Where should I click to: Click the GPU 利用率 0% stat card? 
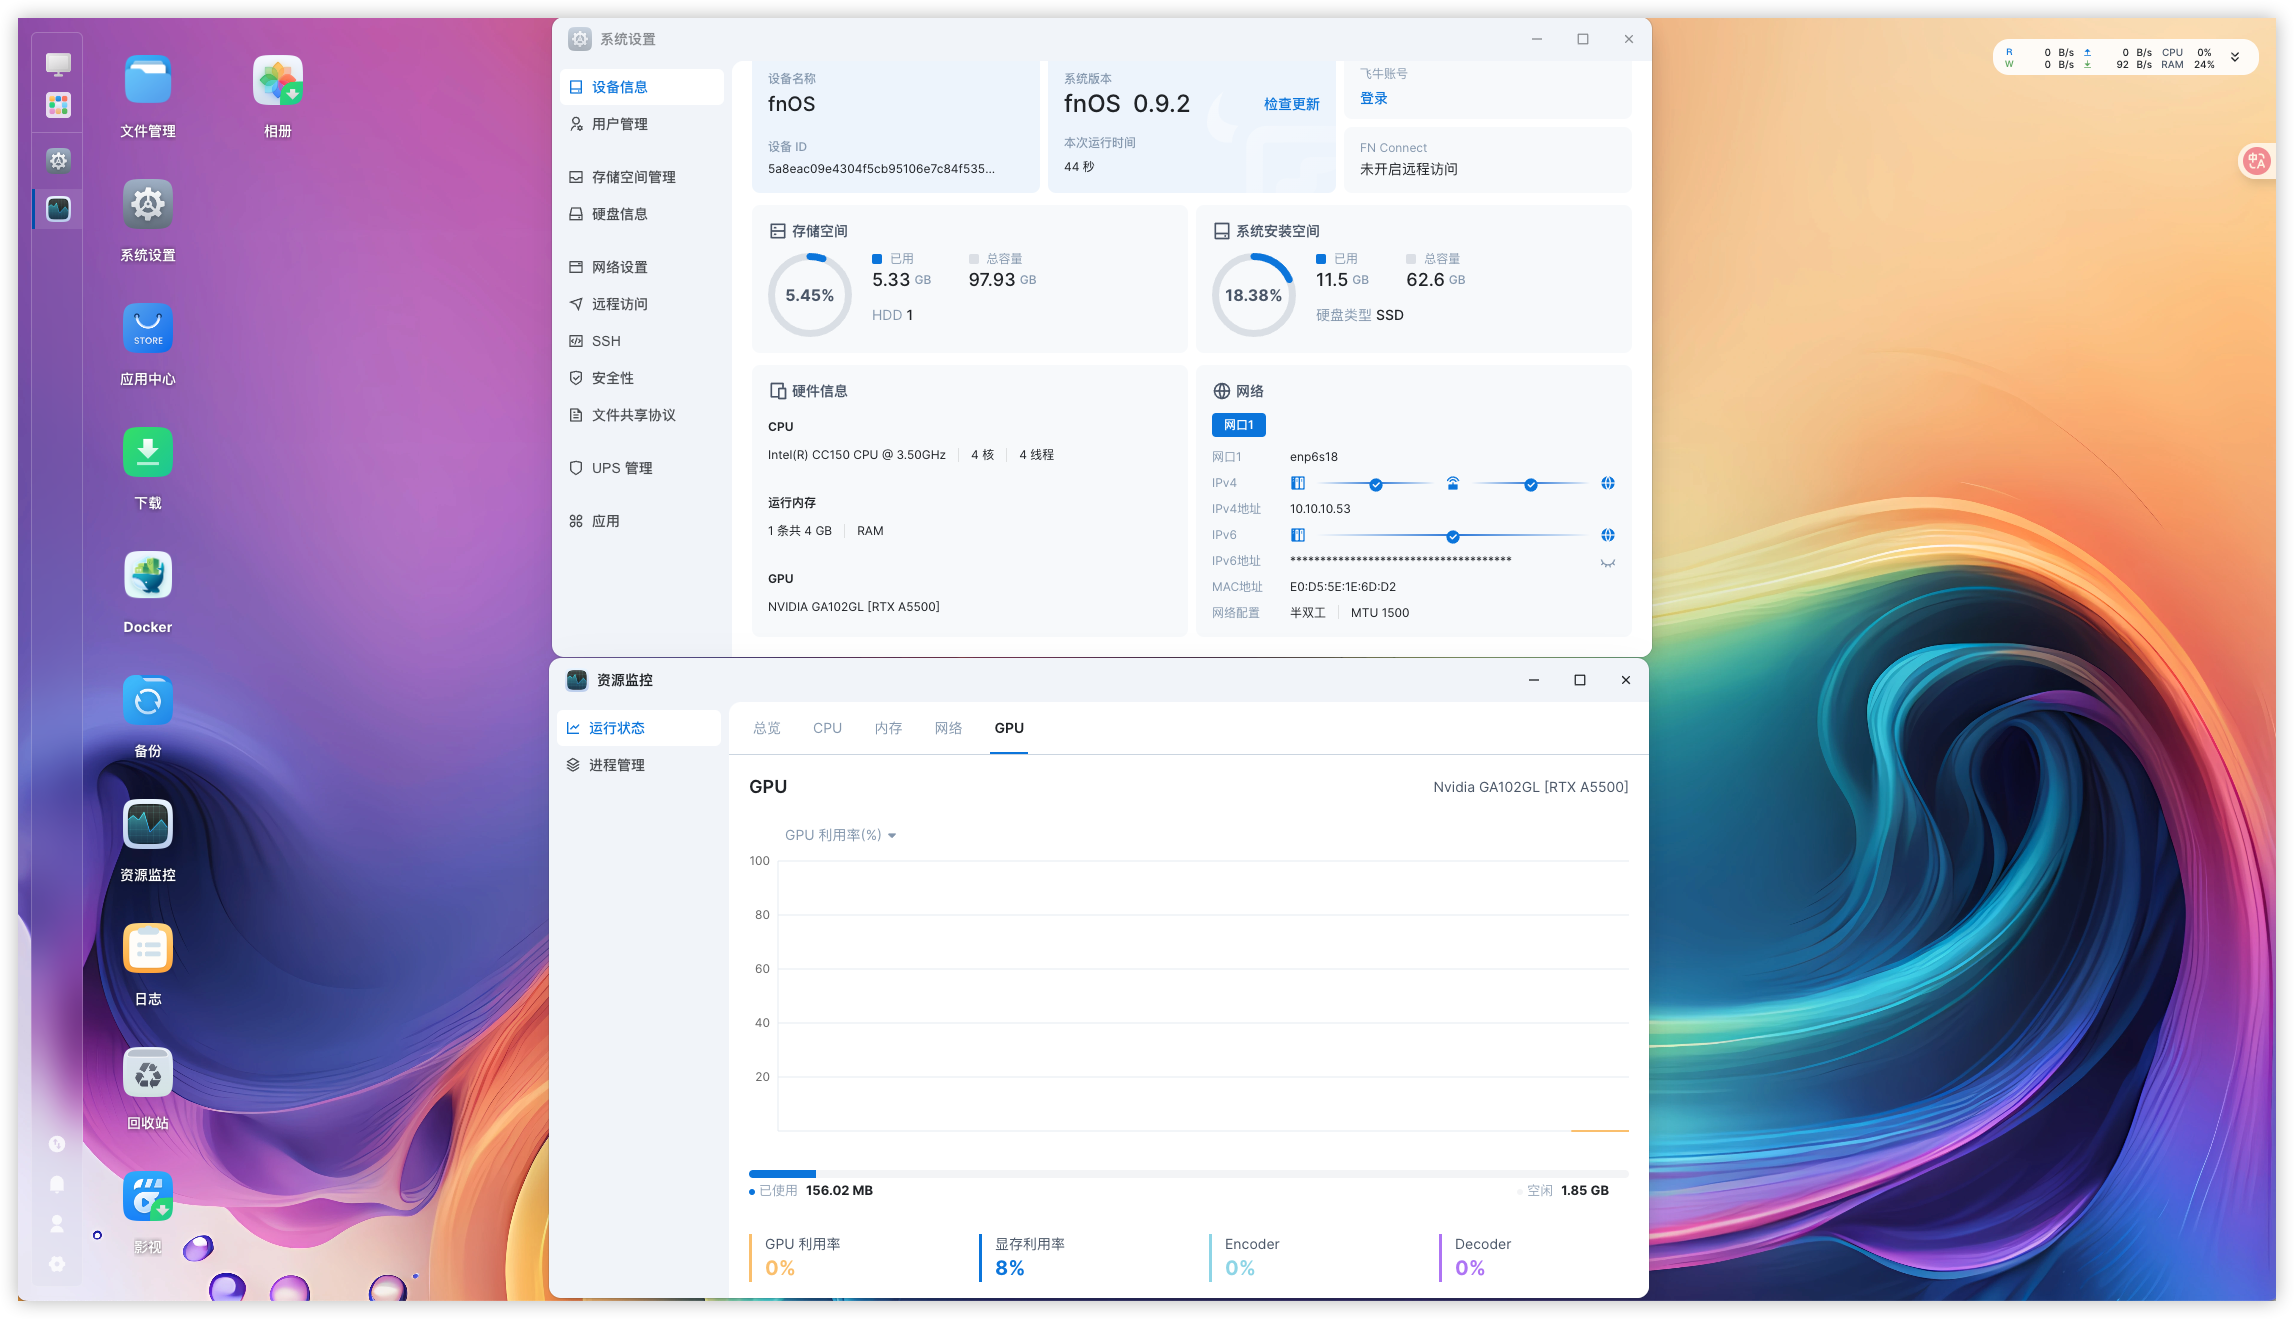click(803, 1257)
